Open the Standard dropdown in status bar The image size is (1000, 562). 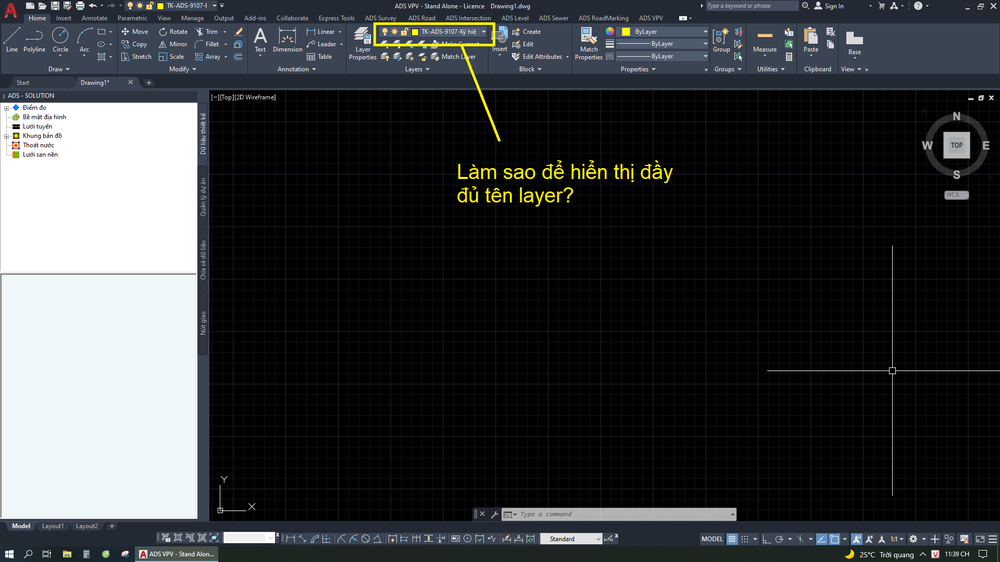click(571, 539)
